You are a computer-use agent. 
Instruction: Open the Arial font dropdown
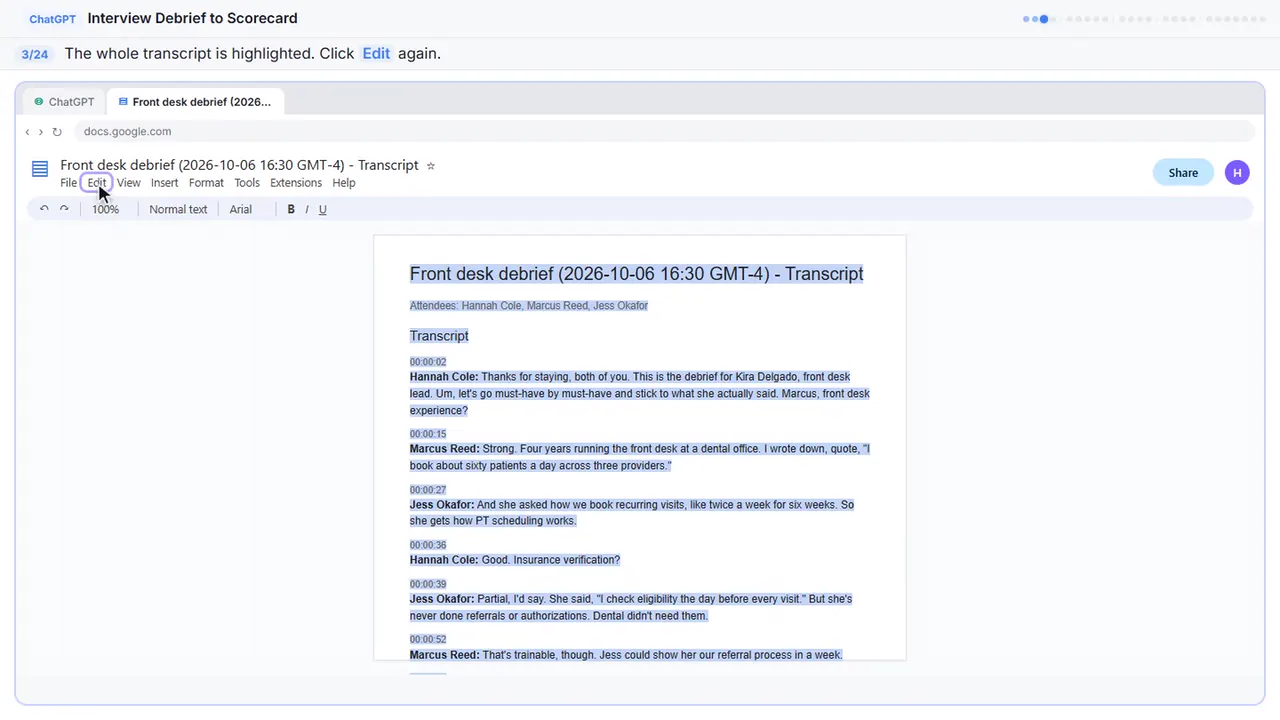pyautogui.click(x=241, y=209)
